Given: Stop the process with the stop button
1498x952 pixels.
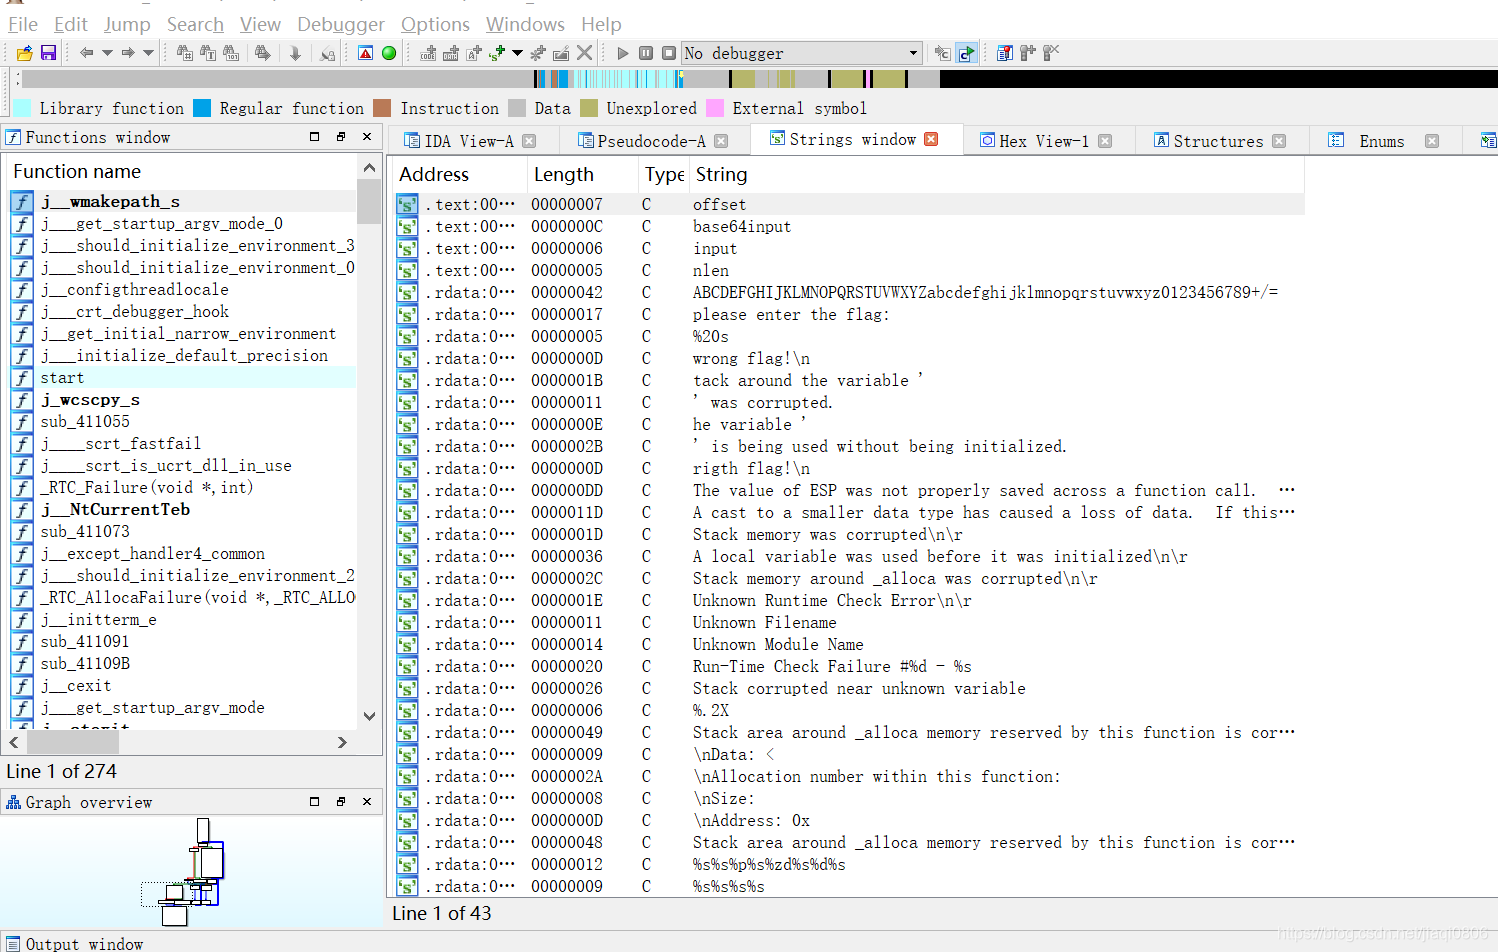Looking at the screenshot, I should click(669, 53).
